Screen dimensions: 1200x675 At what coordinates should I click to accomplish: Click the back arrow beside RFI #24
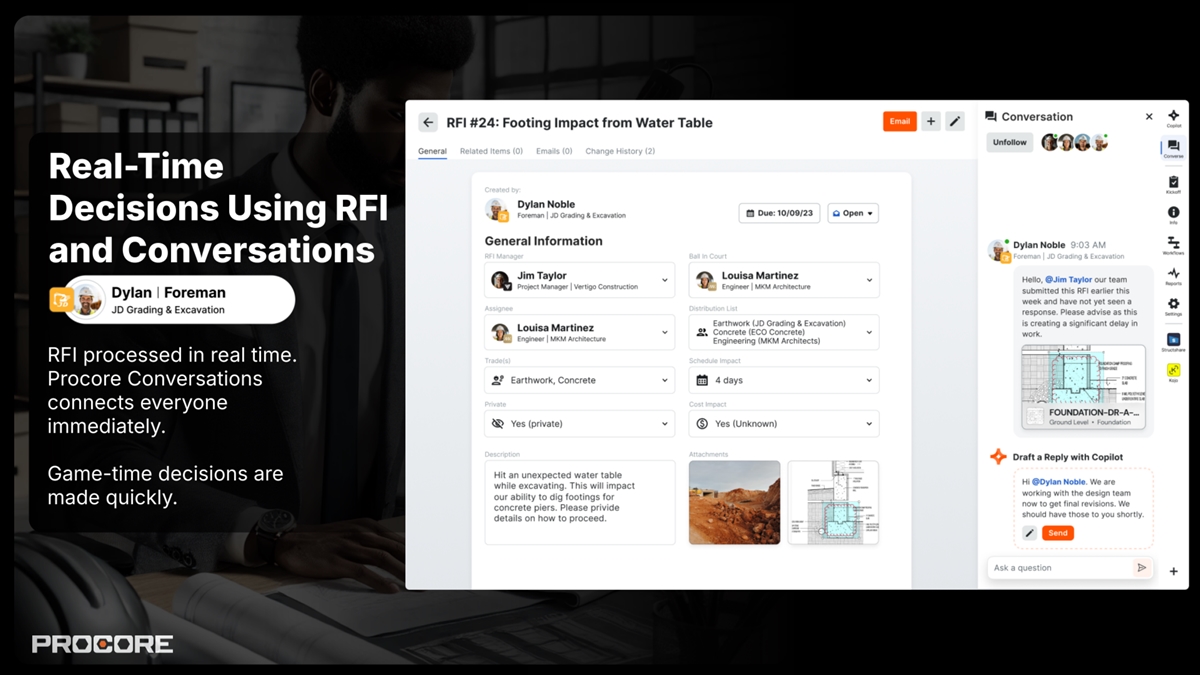[x=428, y=122]
